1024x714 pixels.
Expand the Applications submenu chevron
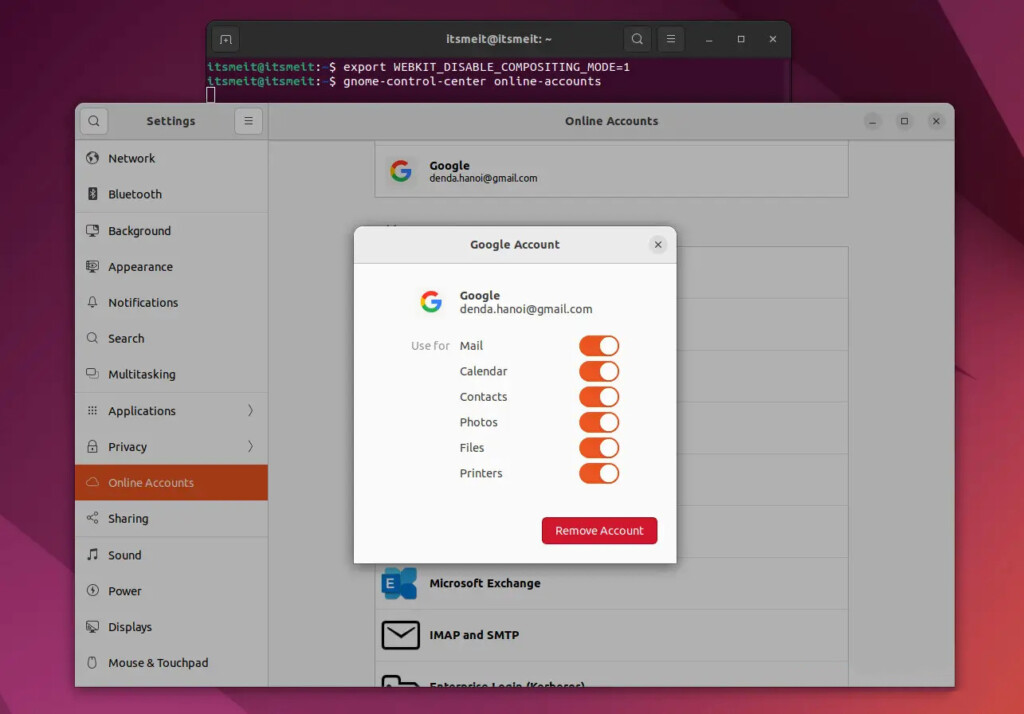(250, 411)
